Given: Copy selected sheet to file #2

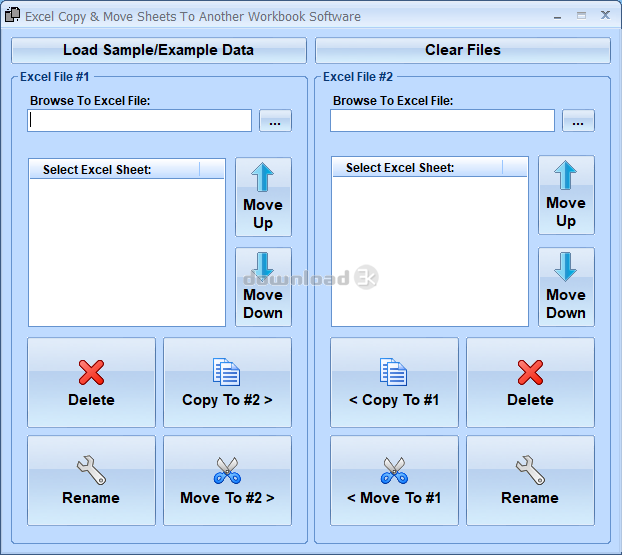Looking at the screenshot, I should [227, 382].
